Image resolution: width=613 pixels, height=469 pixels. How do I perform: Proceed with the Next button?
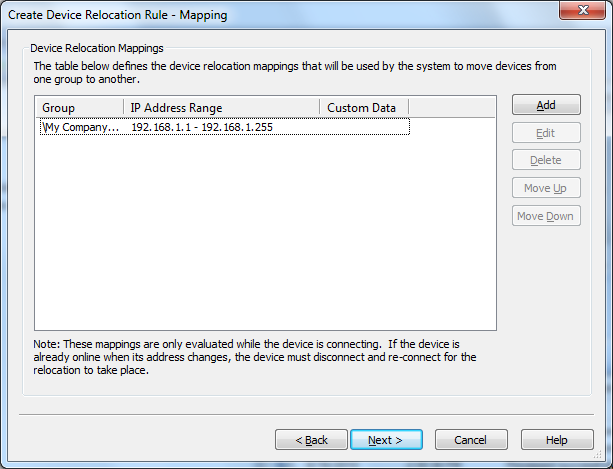[x=386, y=440]
